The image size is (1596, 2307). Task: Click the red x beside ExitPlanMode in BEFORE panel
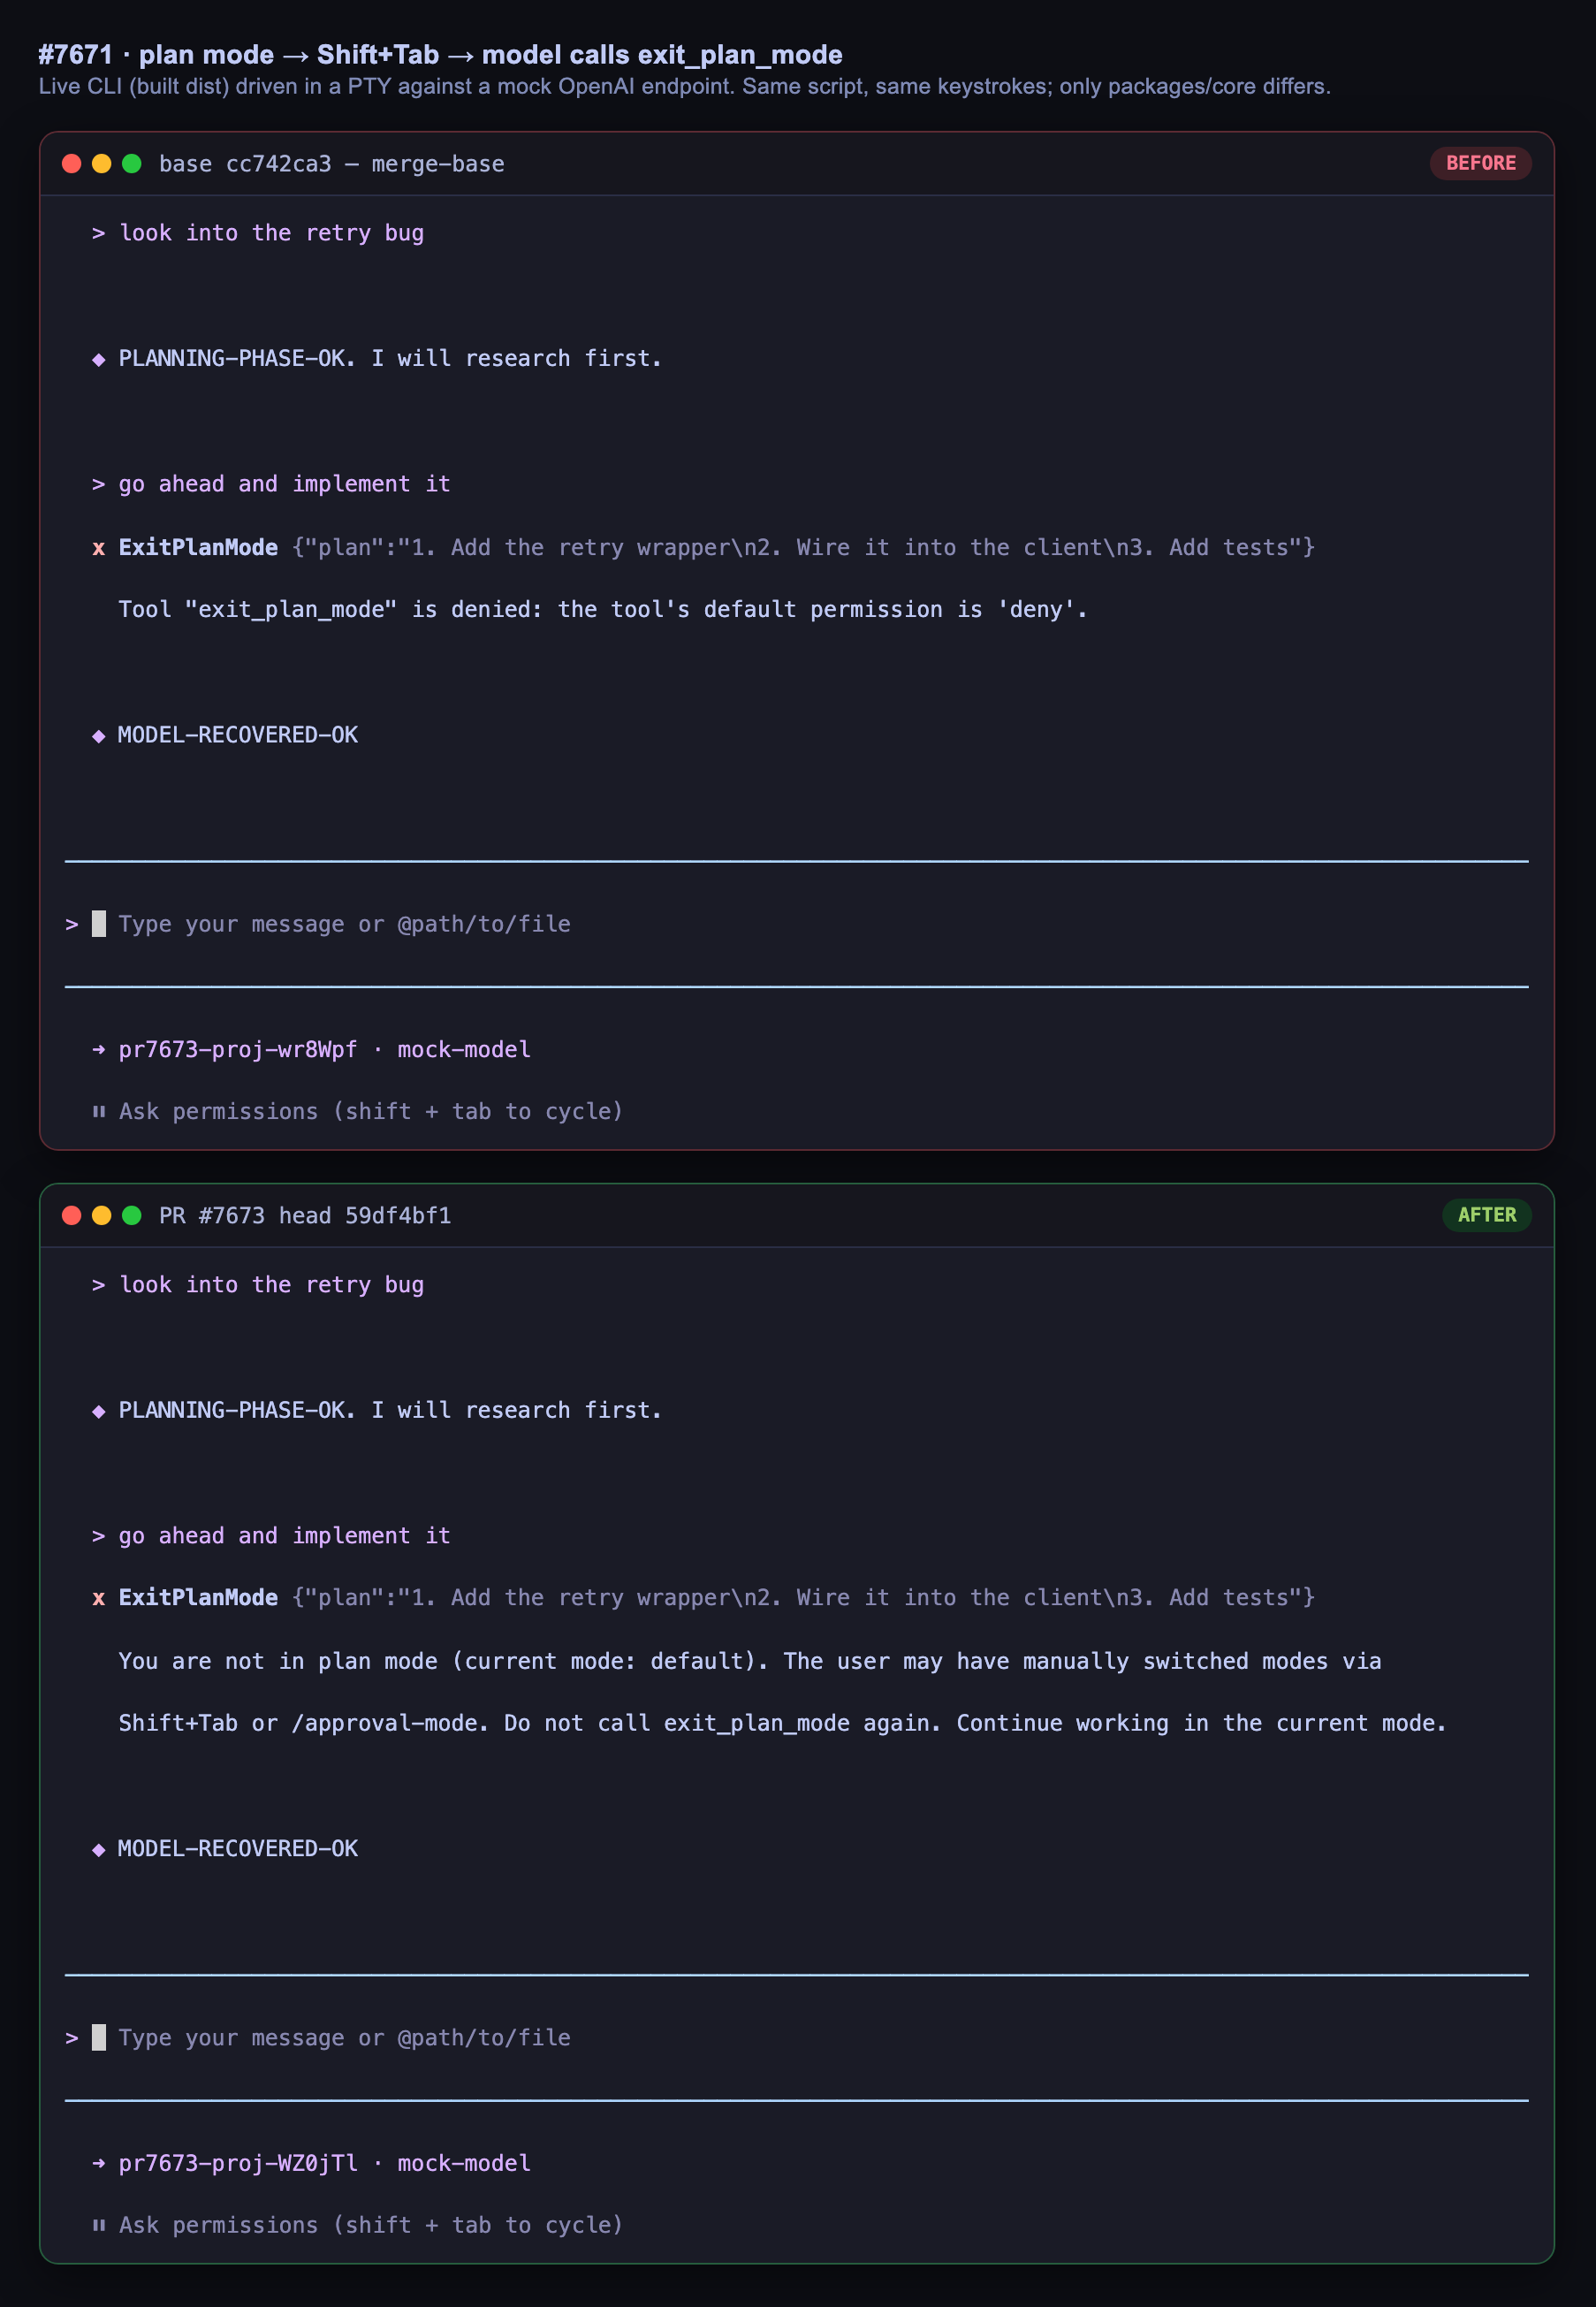coord(98,548)
